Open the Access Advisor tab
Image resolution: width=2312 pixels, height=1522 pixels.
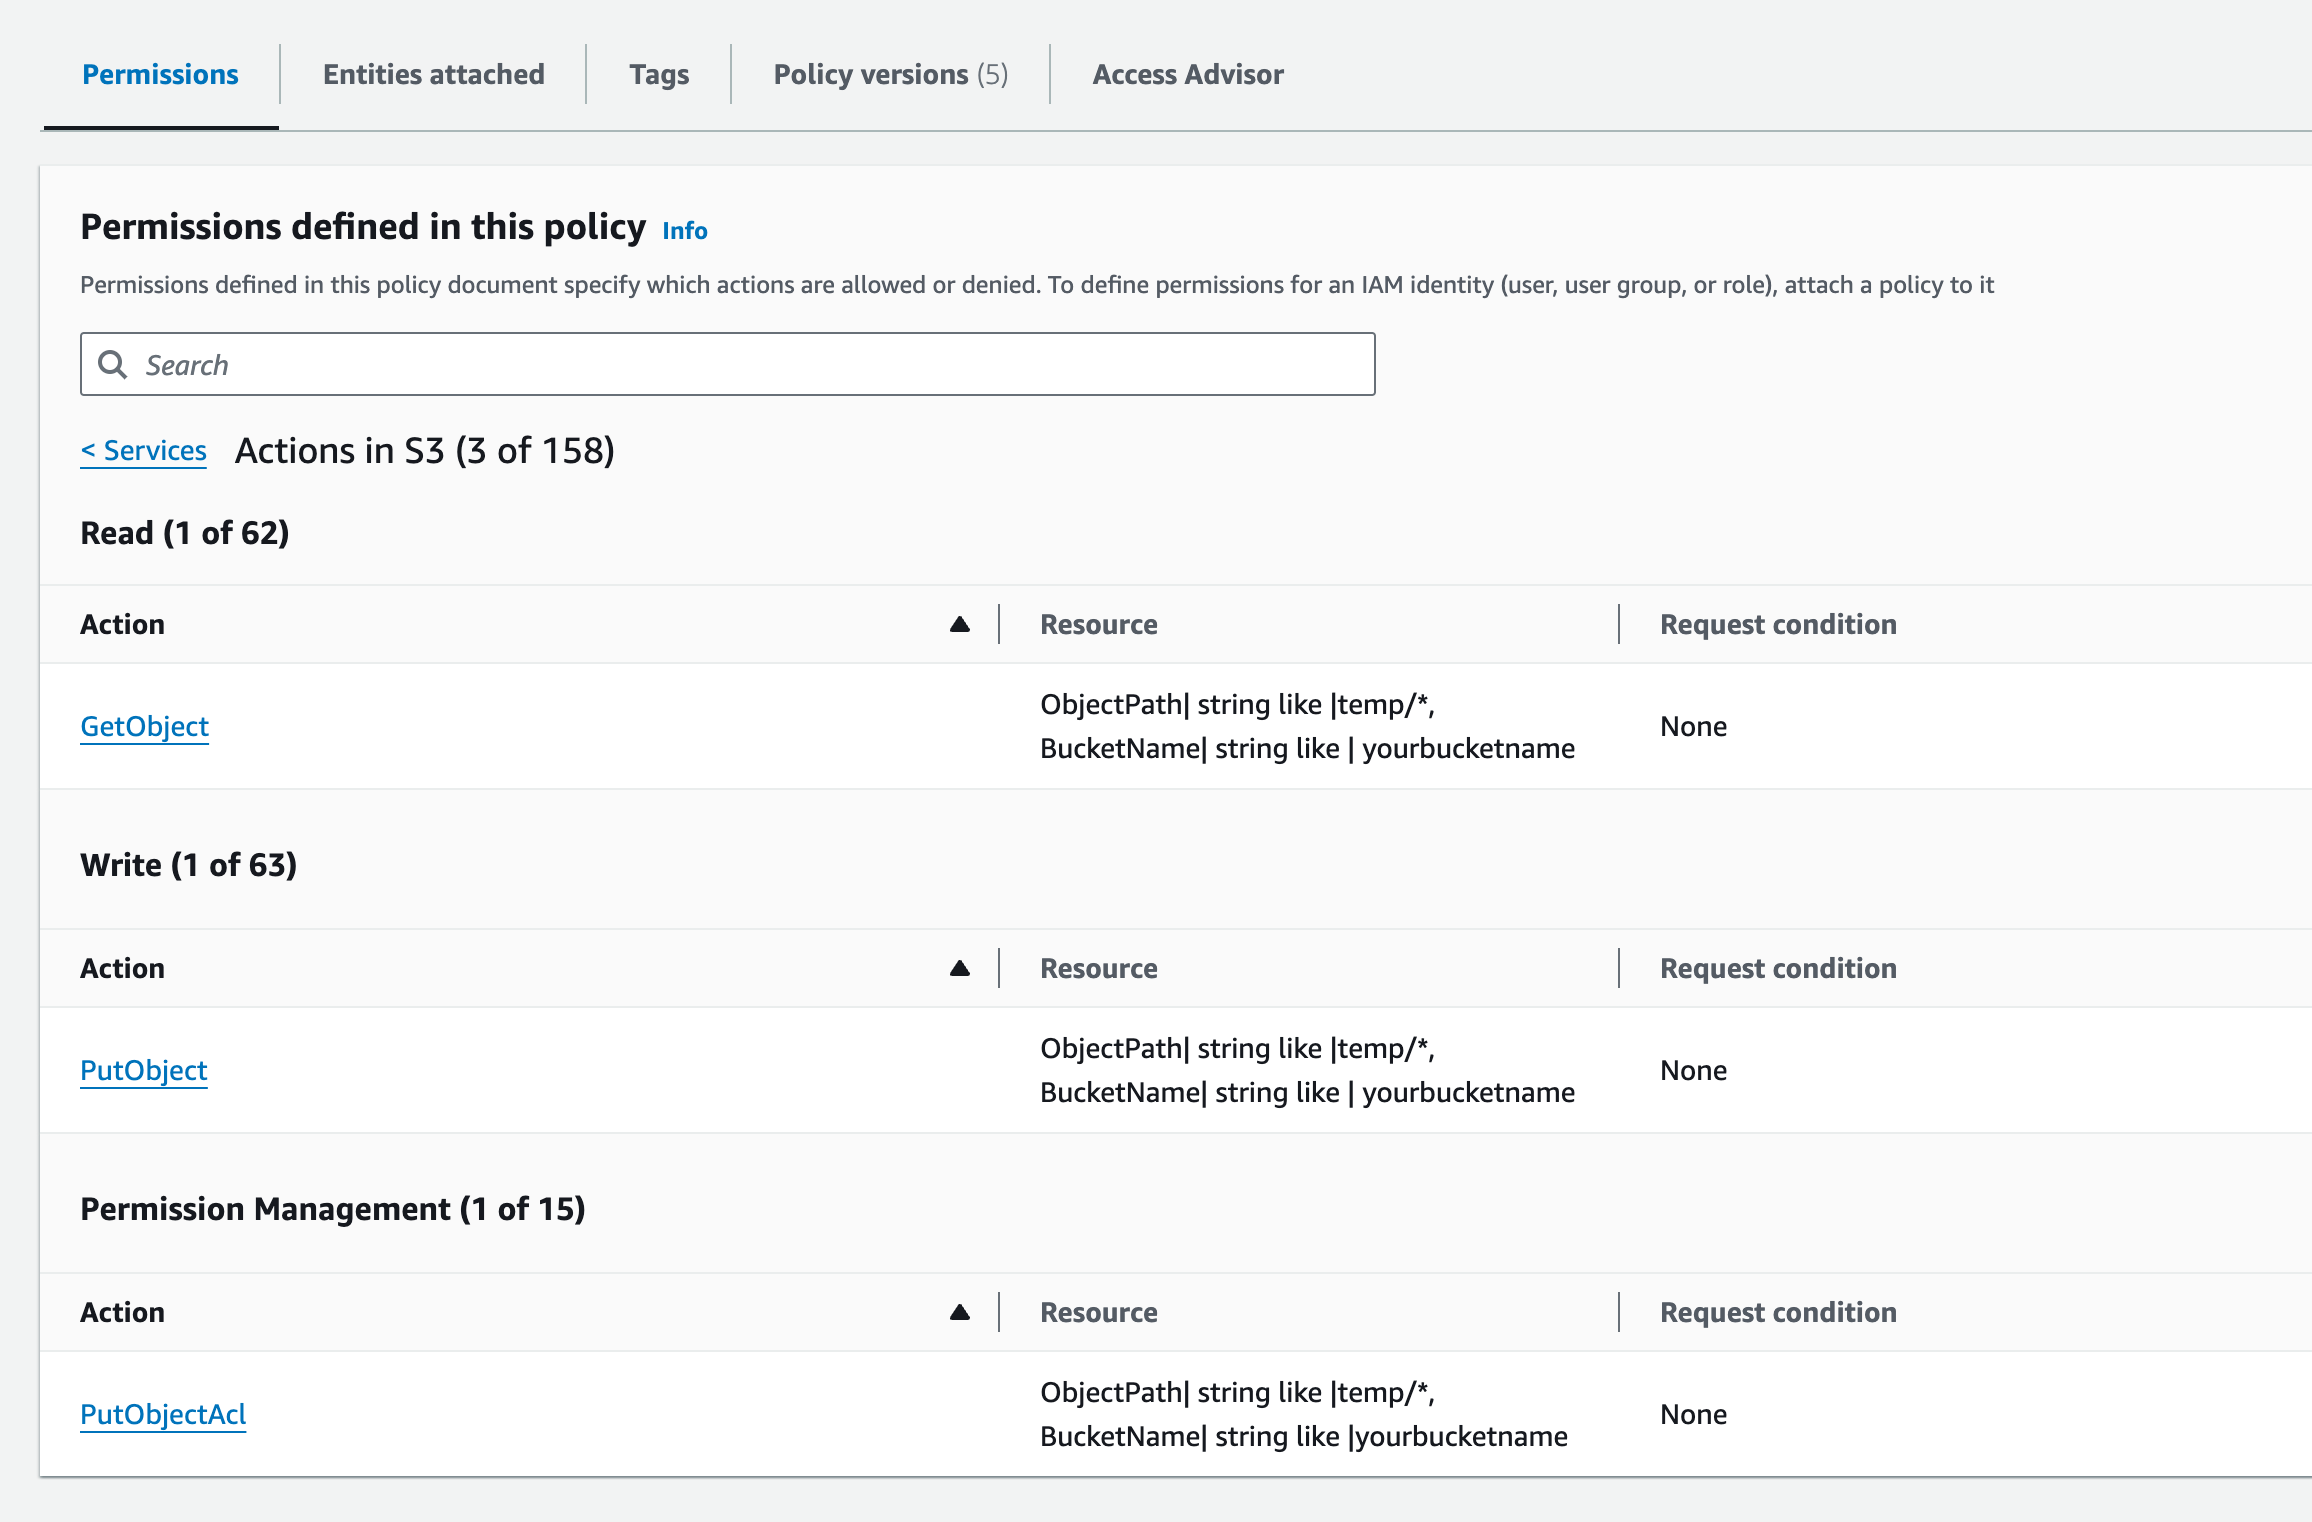click(1187, 75)
